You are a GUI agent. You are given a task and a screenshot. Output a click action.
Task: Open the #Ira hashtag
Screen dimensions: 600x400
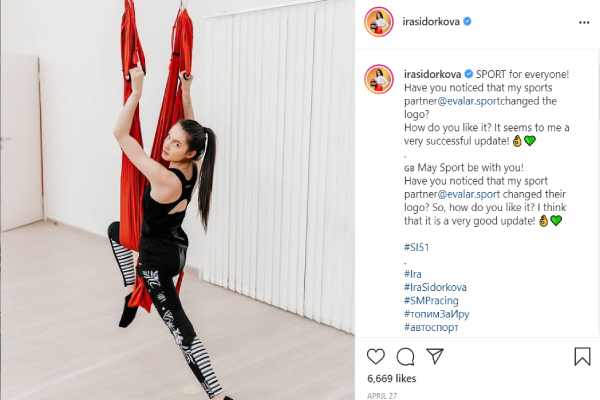pyautogui.click(x=413, y=274)
